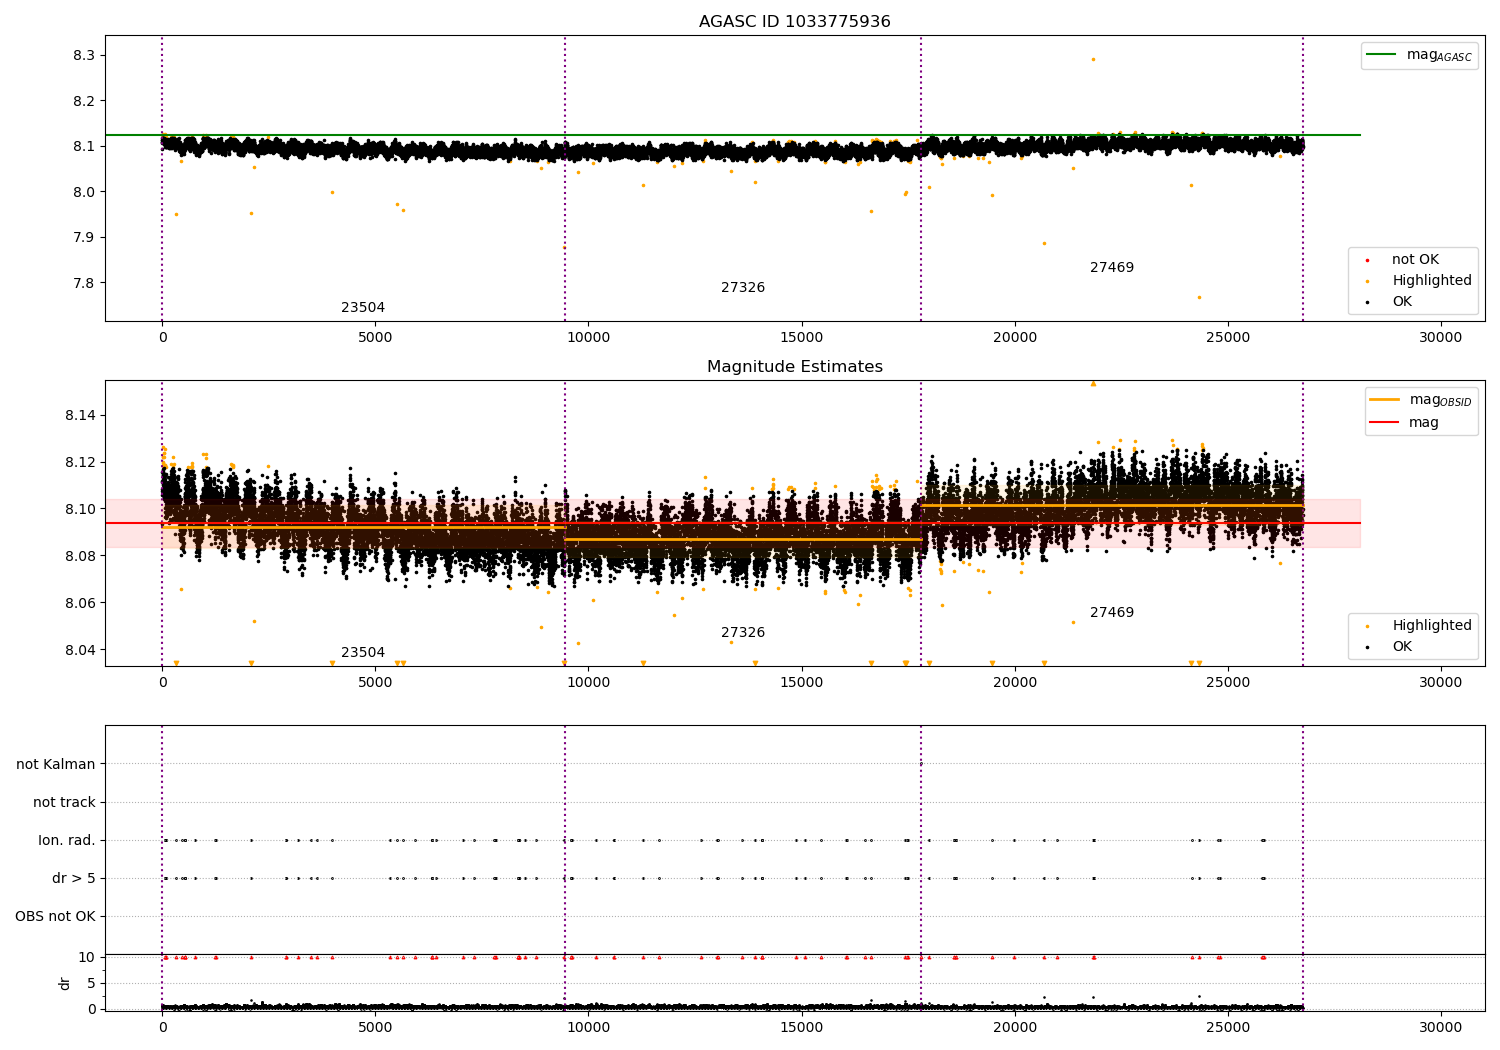Click the 7.9 y-axis tick label
1500x1050 pixels.
tap(84, 237)
